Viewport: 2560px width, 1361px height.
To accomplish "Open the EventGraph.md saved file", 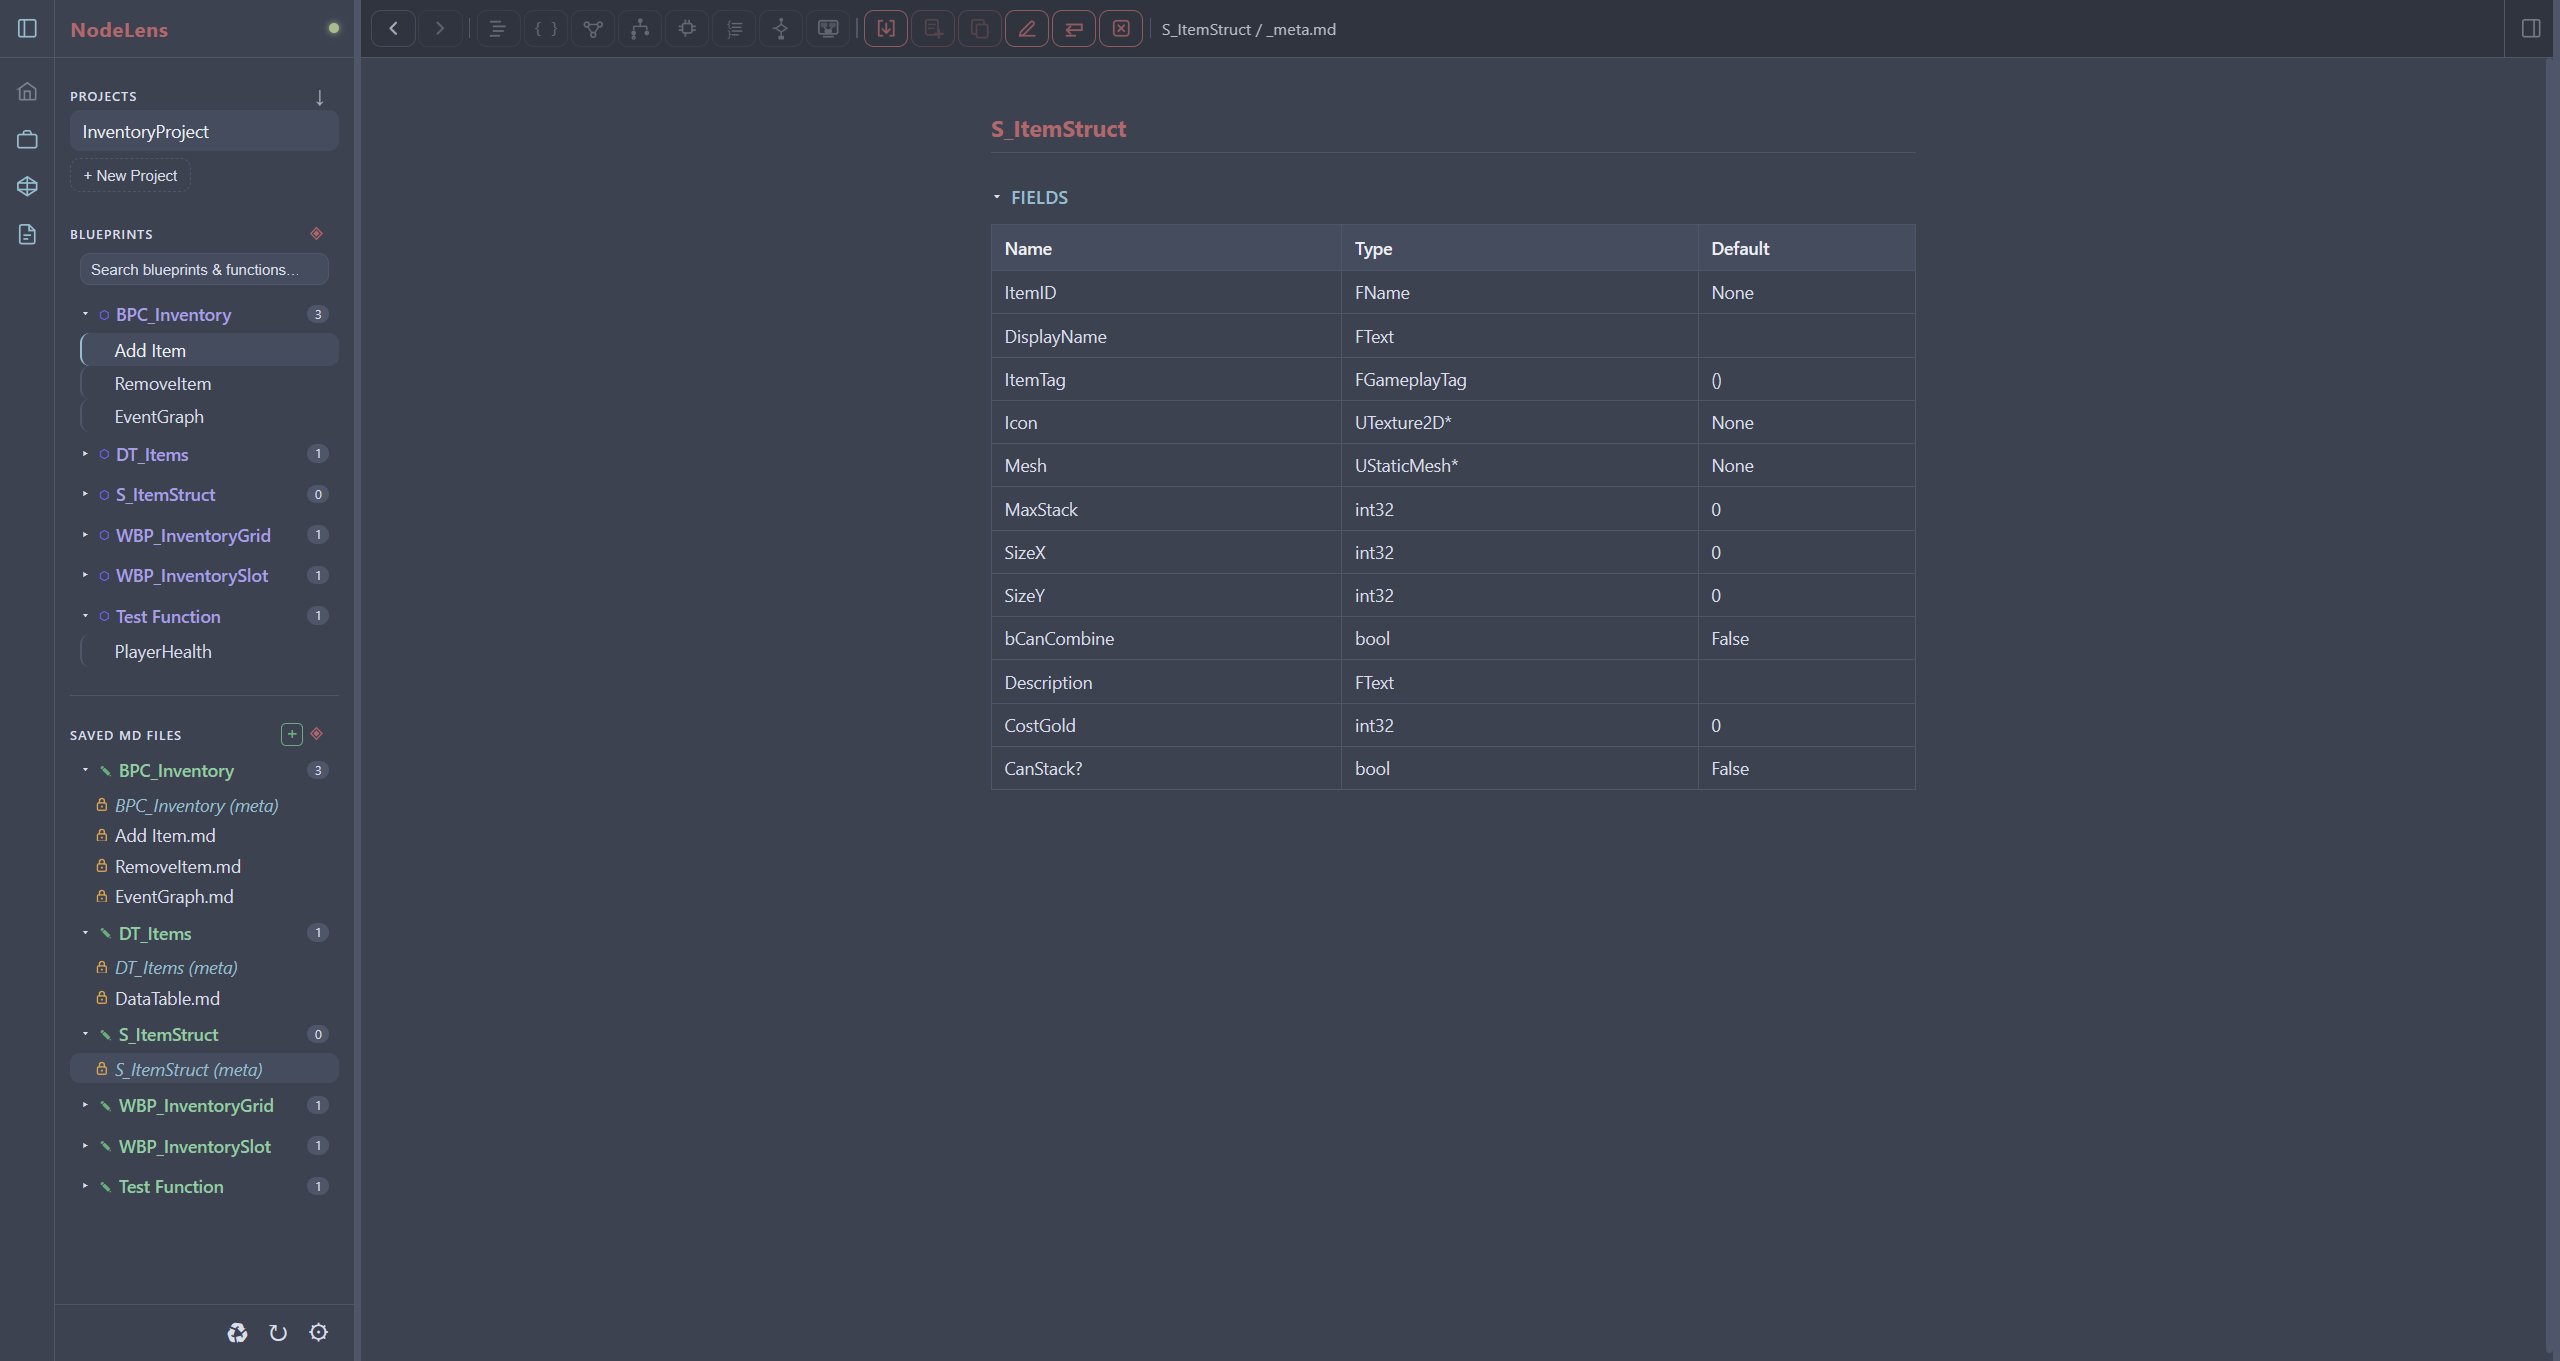I will tap(174, 897).
